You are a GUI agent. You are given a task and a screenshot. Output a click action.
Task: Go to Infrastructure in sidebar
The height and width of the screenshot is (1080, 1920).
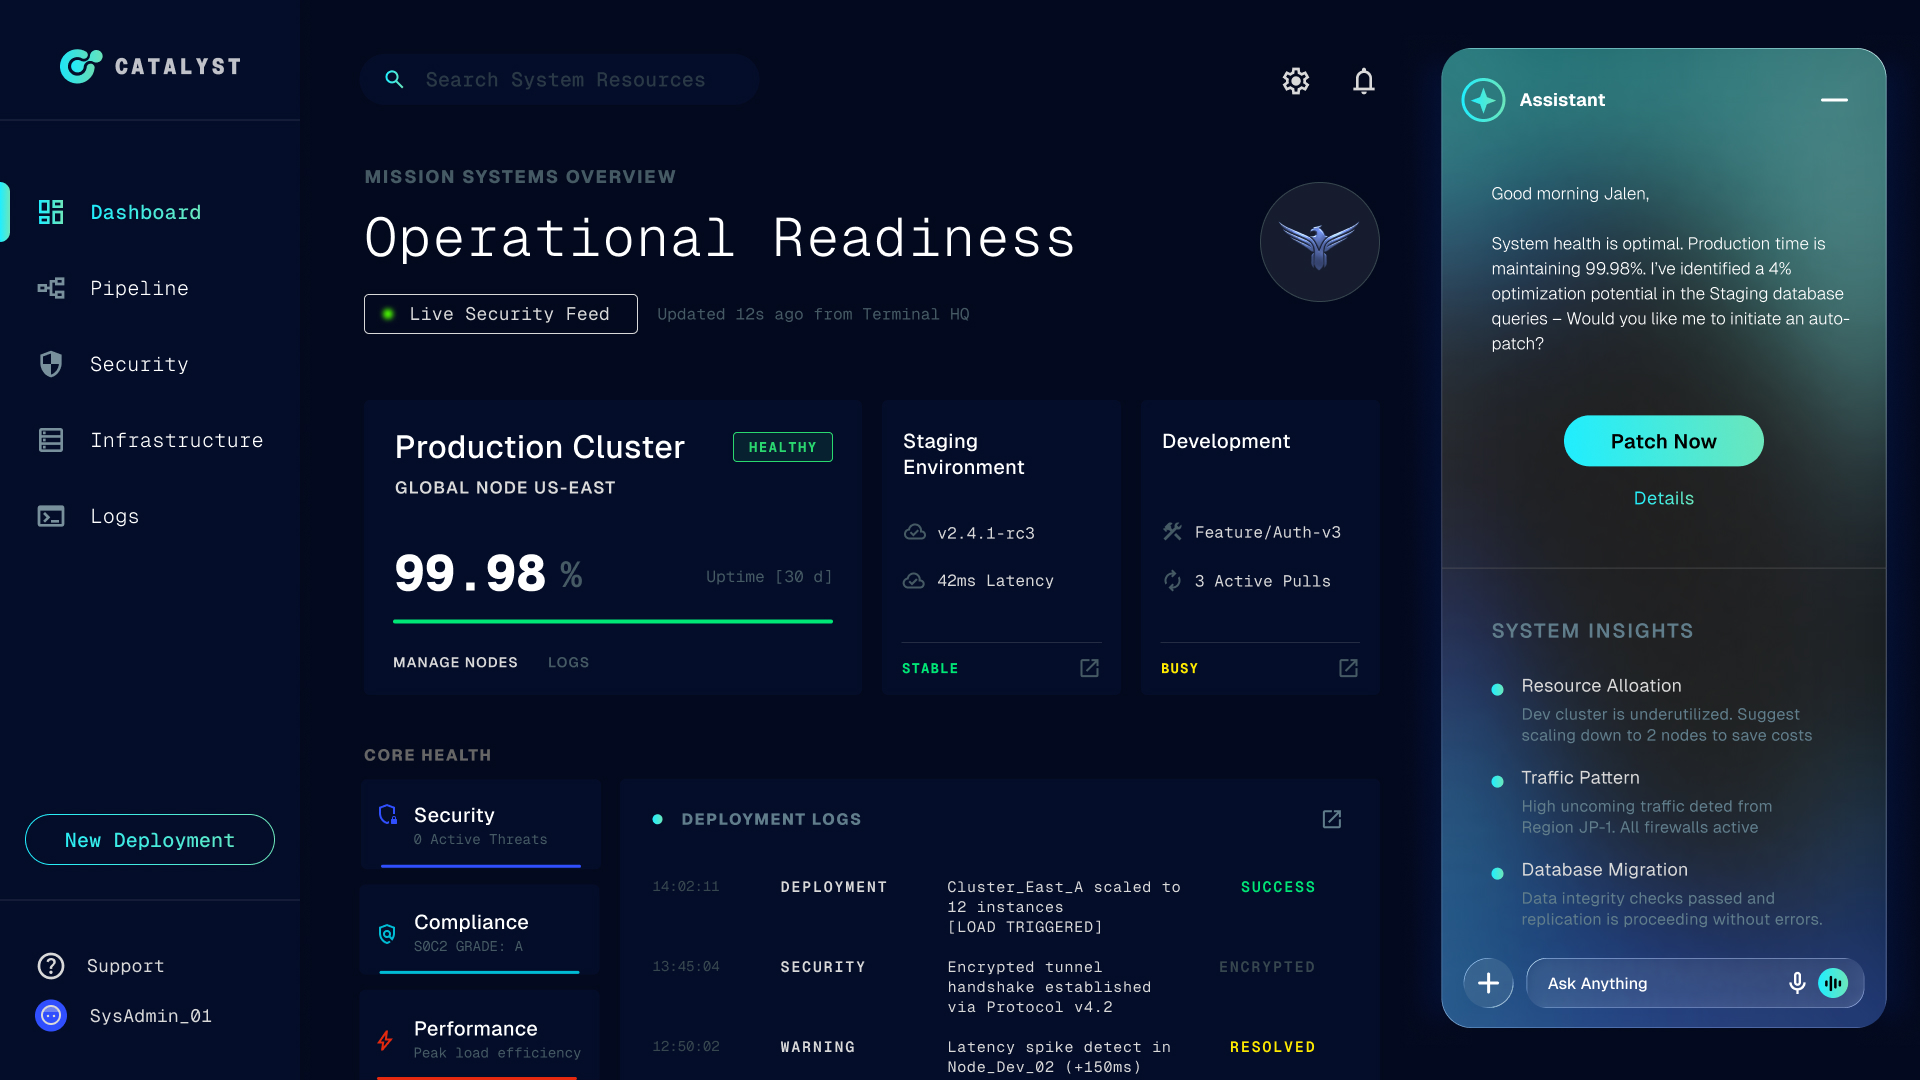(x=176, y=440)
